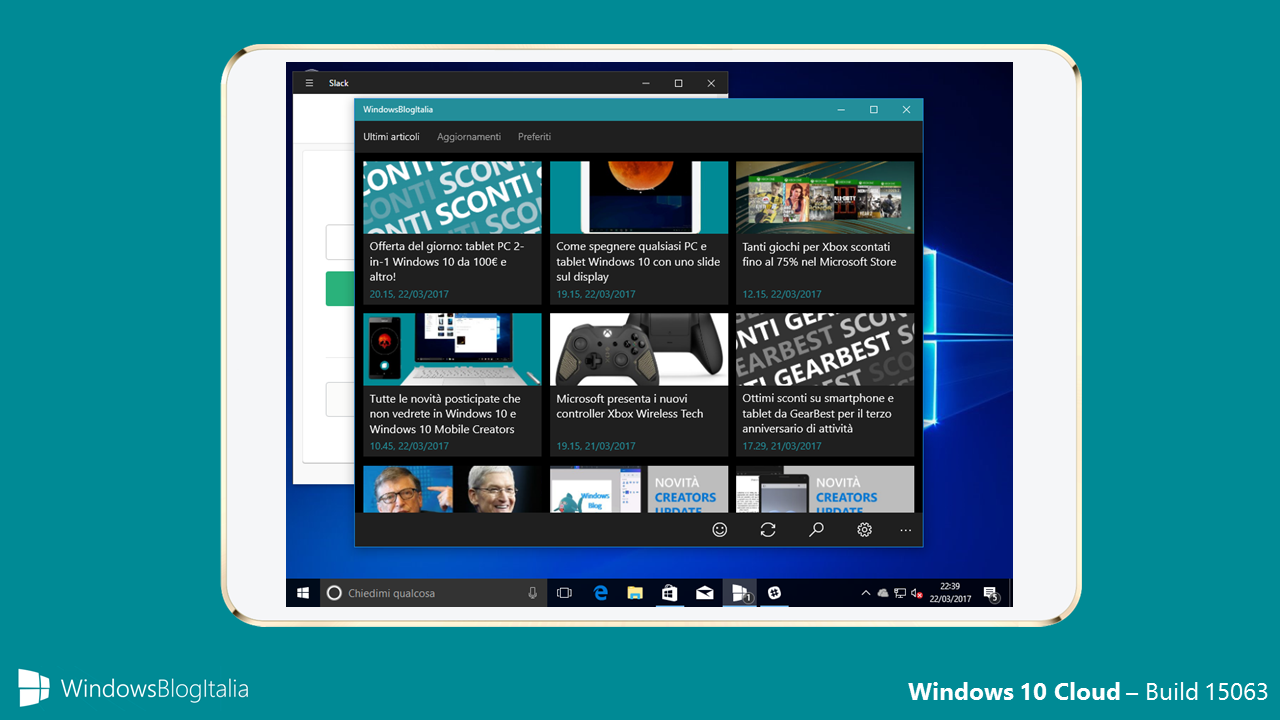Viewport: 1280px width, 720px height.
Task: Maximize the Slack window
Action: pos(678,83)
